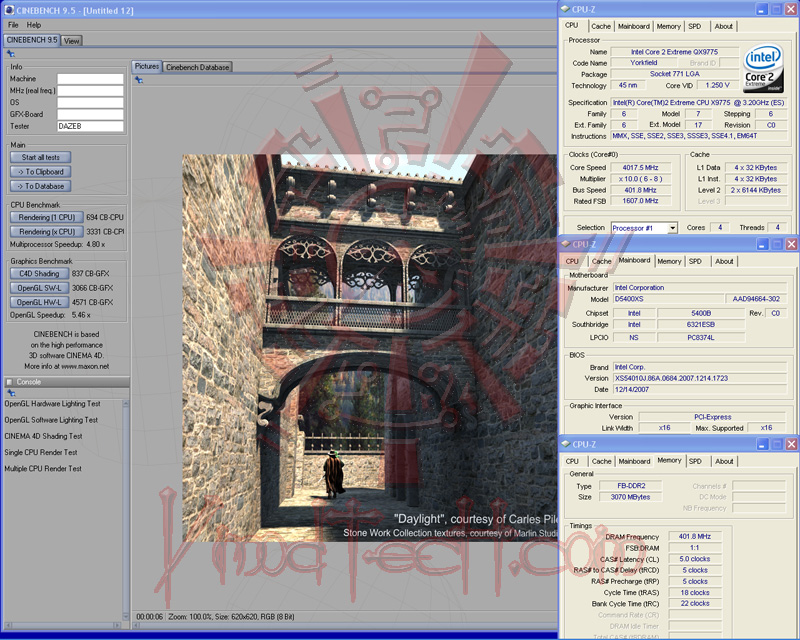Click the motherboard Model value D5400XS
The width and height of the screenshot is (800, 640).
tap(668, 299)
